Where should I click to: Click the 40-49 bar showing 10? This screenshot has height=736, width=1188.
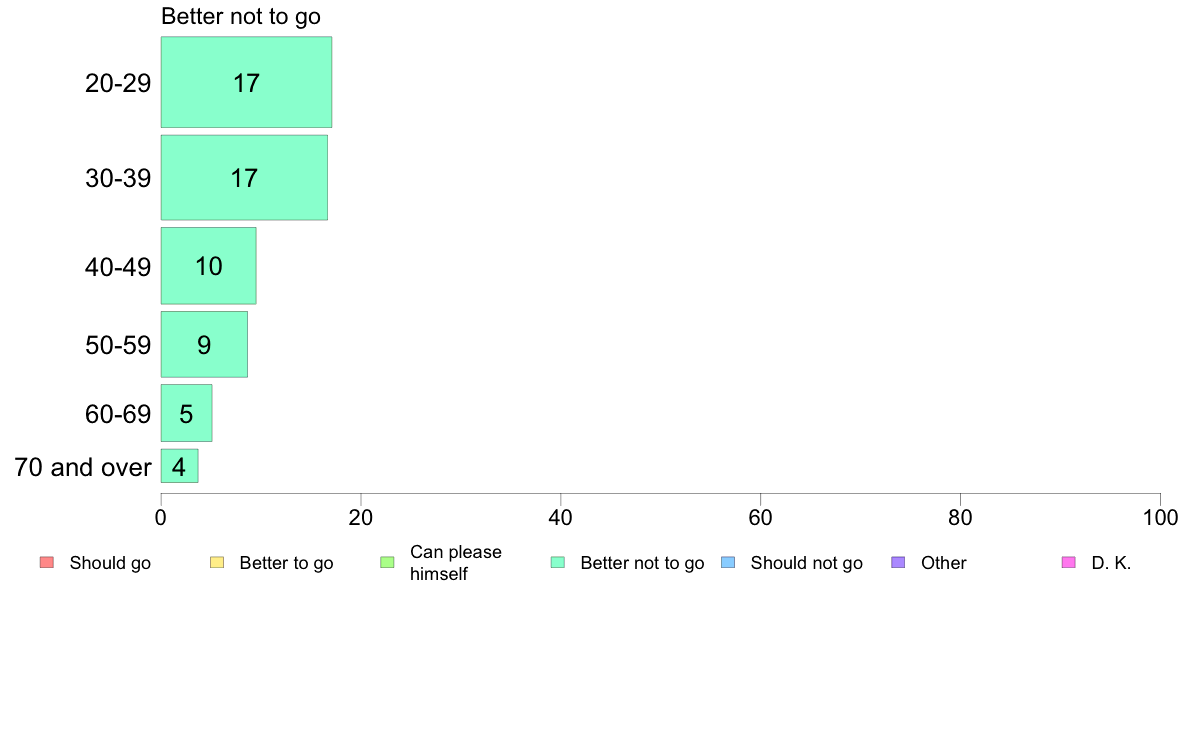pos(208,266)
